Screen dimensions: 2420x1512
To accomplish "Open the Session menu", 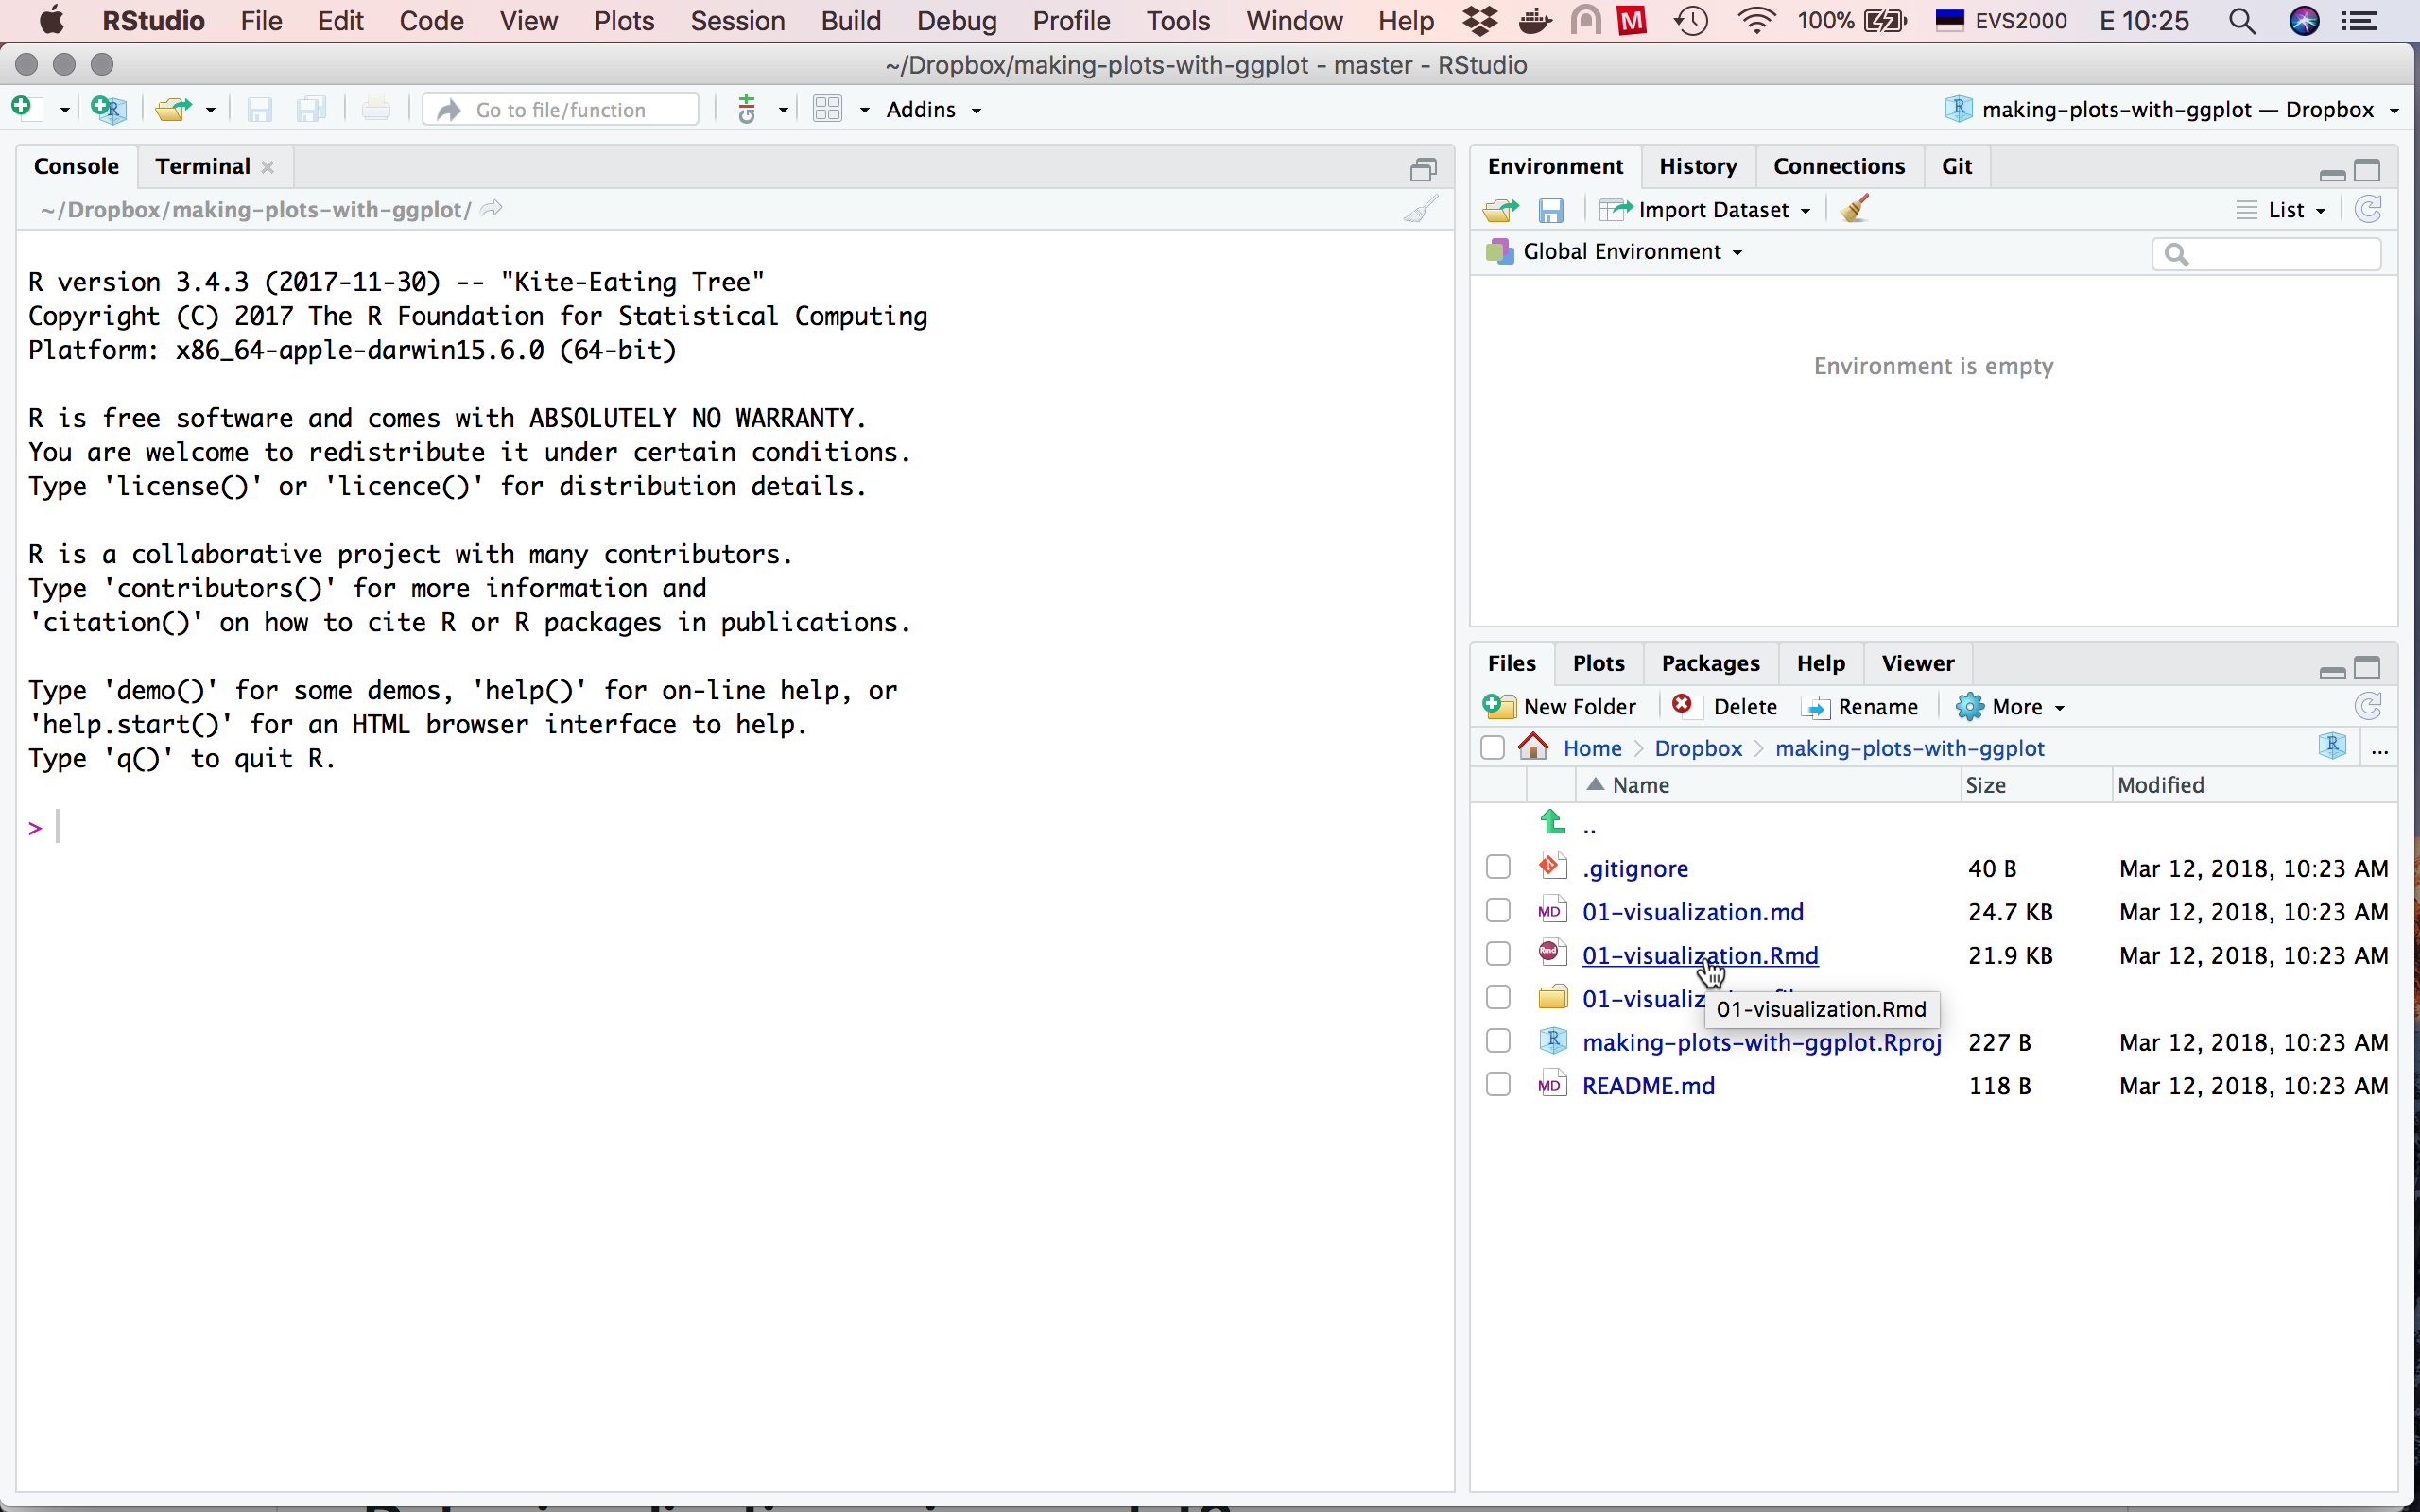I will click(x=737, y=21).
